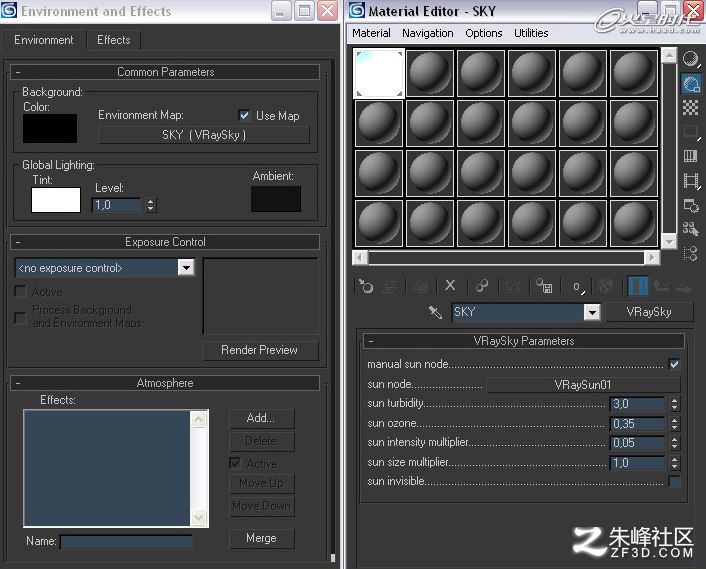Click the Global Lighting Level spinner arrows

pos(151,205)
